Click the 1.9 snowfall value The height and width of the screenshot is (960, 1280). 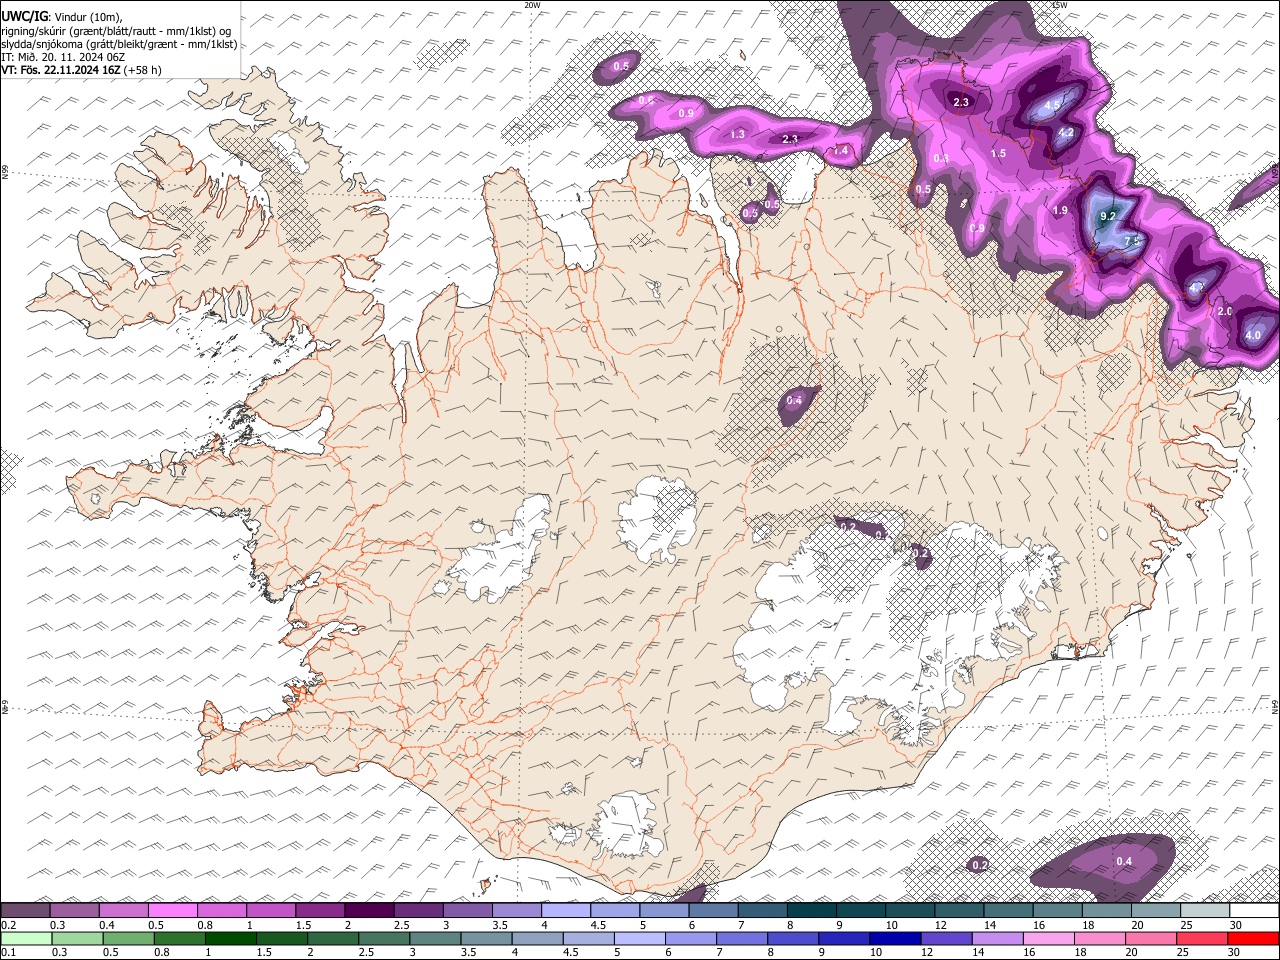1060,210
